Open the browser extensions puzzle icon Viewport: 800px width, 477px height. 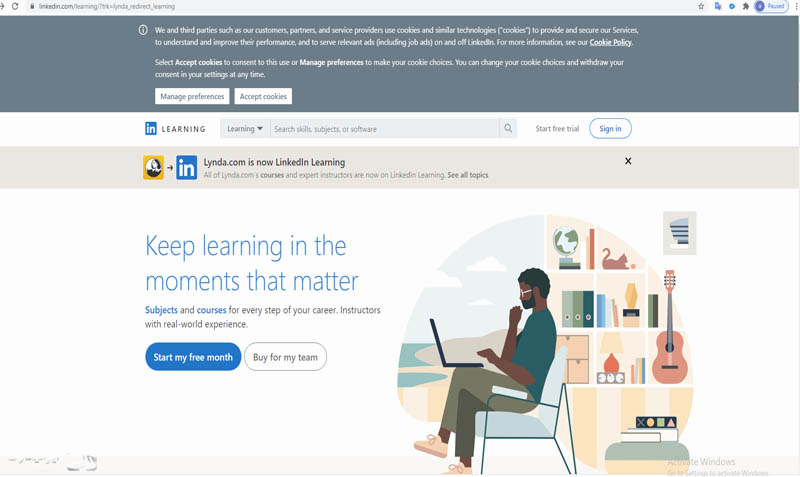[x=746, y=6]
